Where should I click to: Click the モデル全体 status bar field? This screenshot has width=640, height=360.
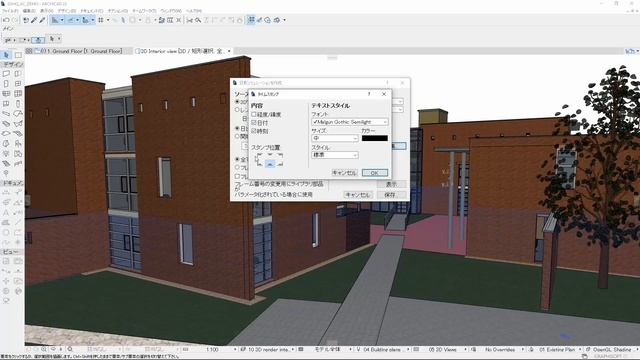327,350
